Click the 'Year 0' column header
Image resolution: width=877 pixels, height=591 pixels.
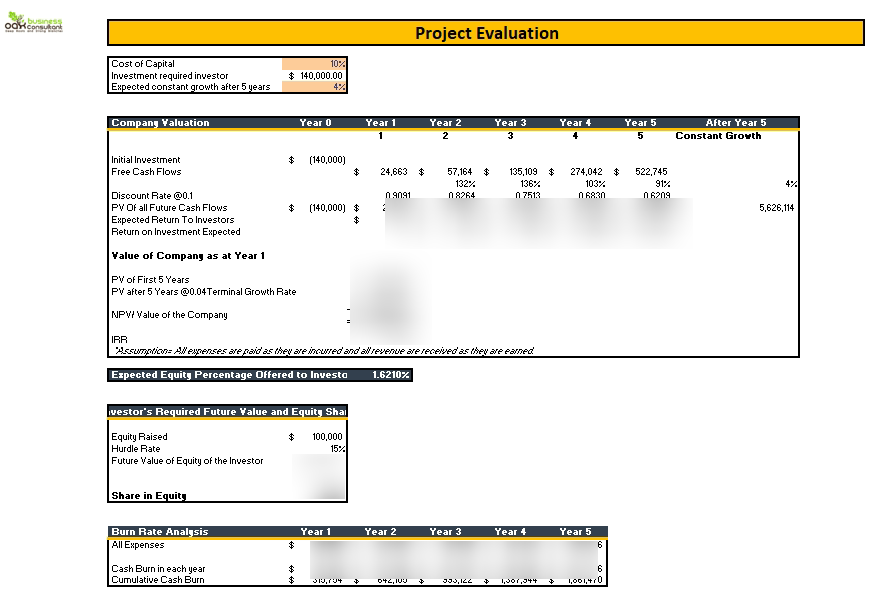(x=315, y=122)
